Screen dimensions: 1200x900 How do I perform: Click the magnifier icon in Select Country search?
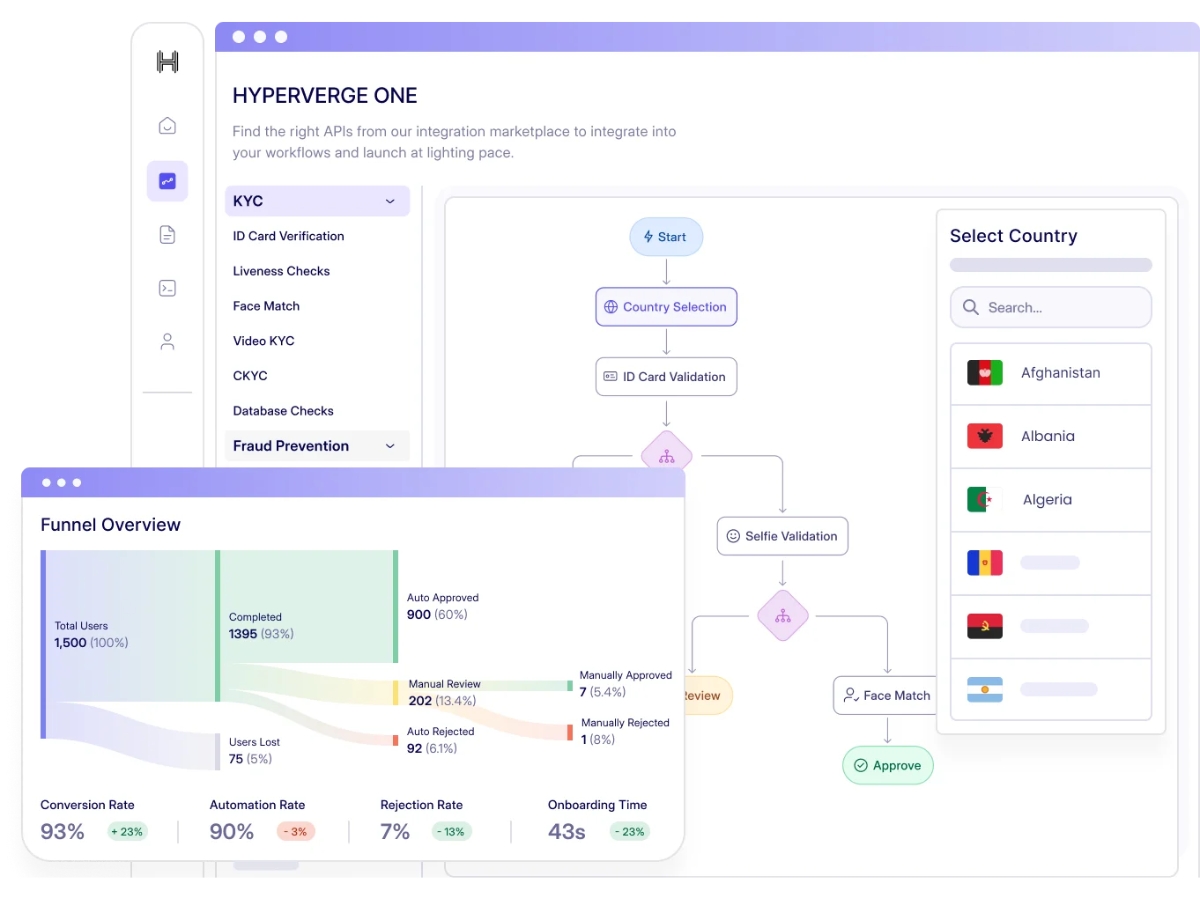click(970, 307)
